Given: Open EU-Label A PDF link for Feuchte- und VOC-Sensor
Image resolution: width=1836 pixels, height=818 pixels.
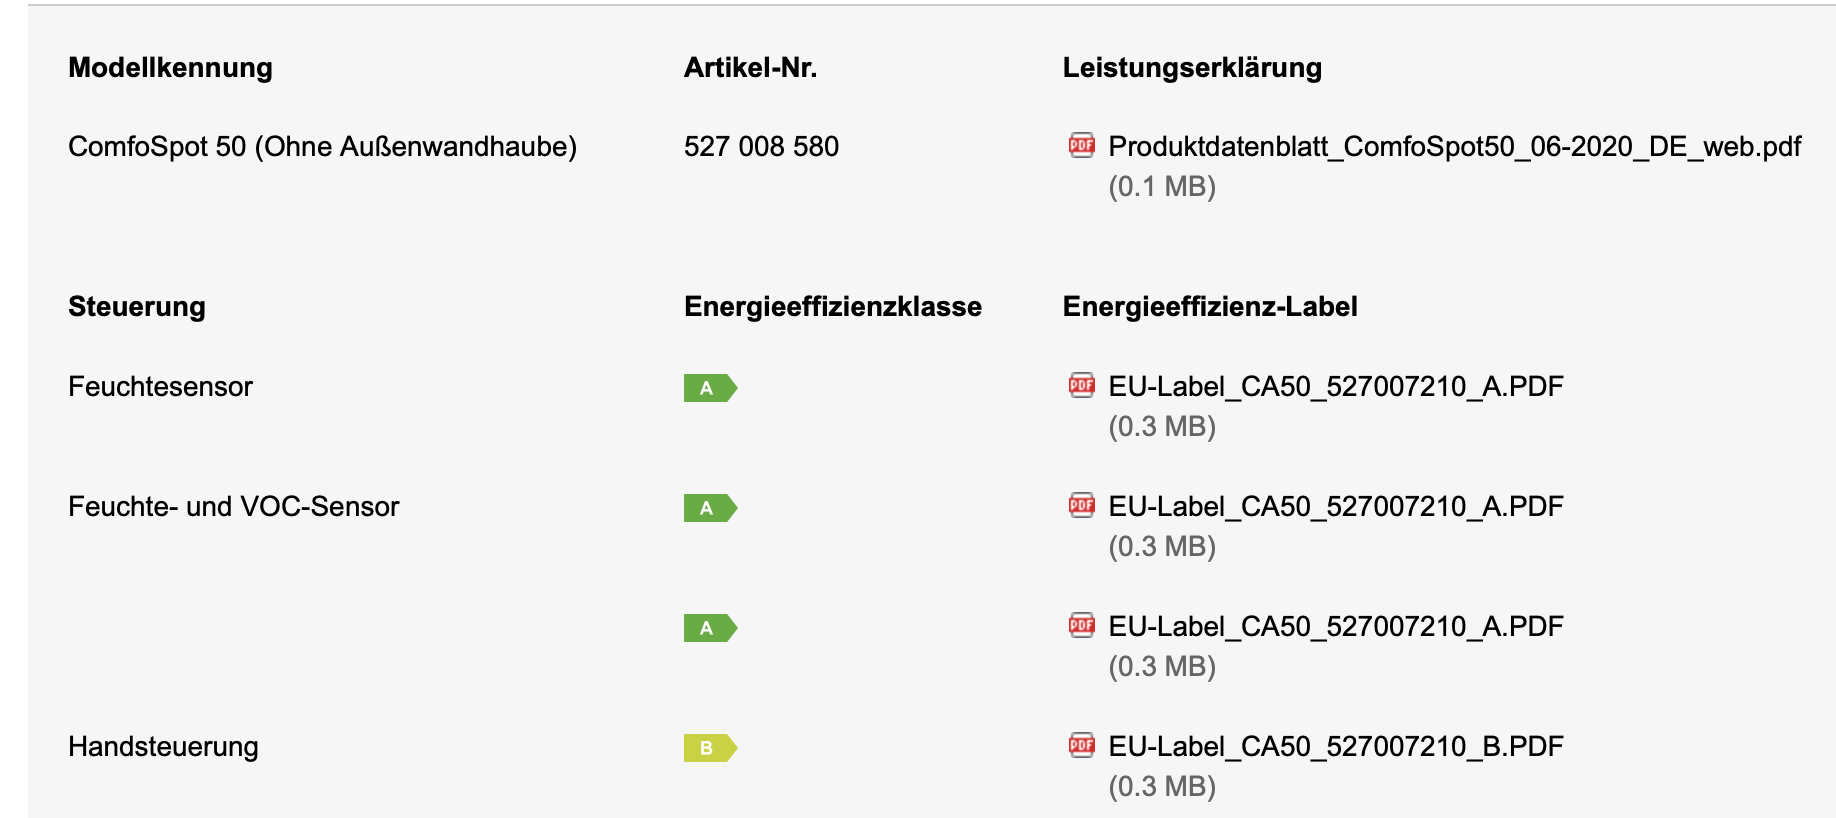Looking at the screenshot, I should click(x=1335, y=507).
